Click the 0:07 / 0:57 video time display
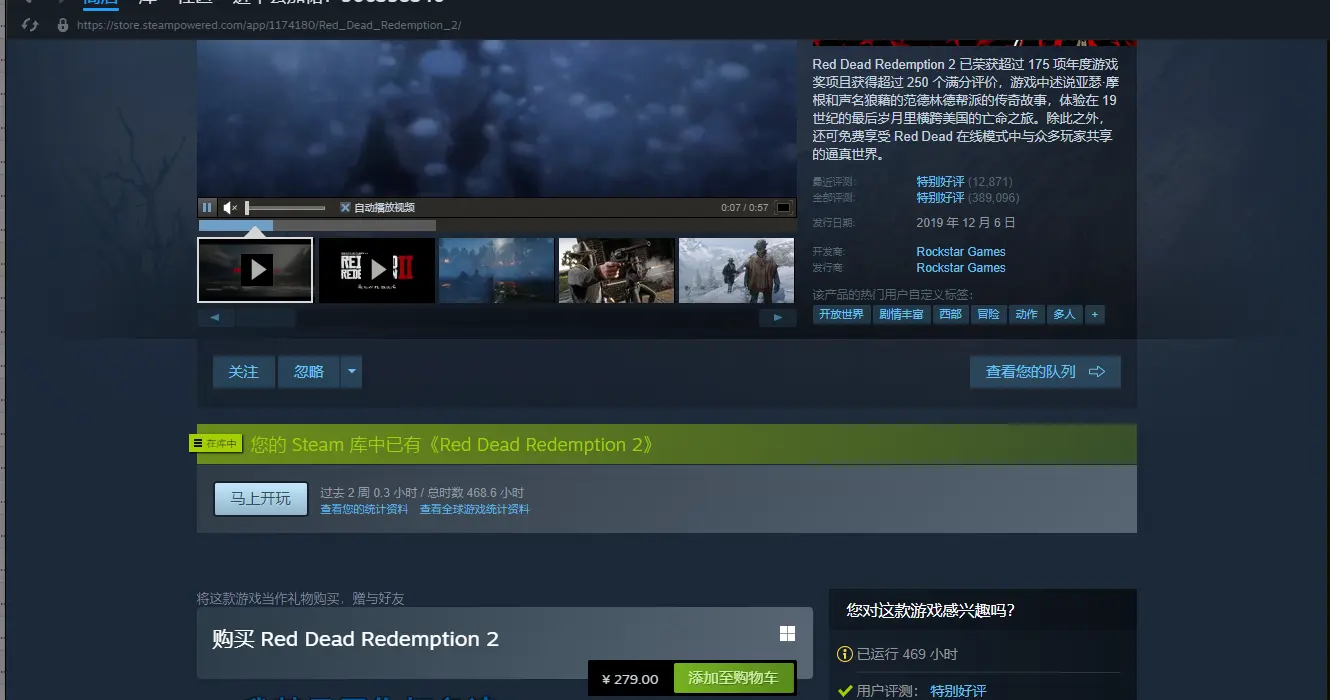The height and width of the screenshot is (700, 1330). pos(744,208)
